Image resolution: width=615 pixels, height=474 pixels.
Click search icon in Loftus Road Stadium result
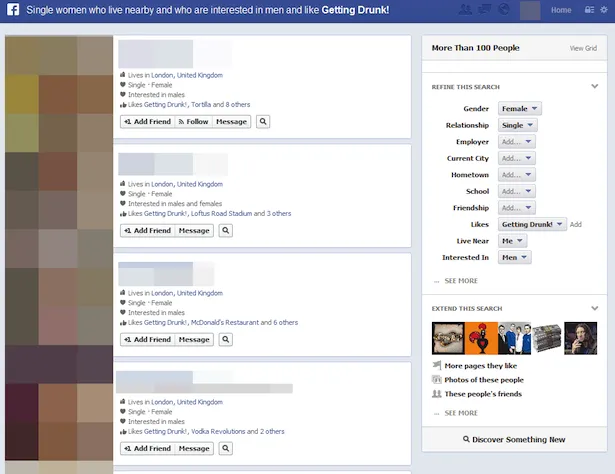(226, 231)
